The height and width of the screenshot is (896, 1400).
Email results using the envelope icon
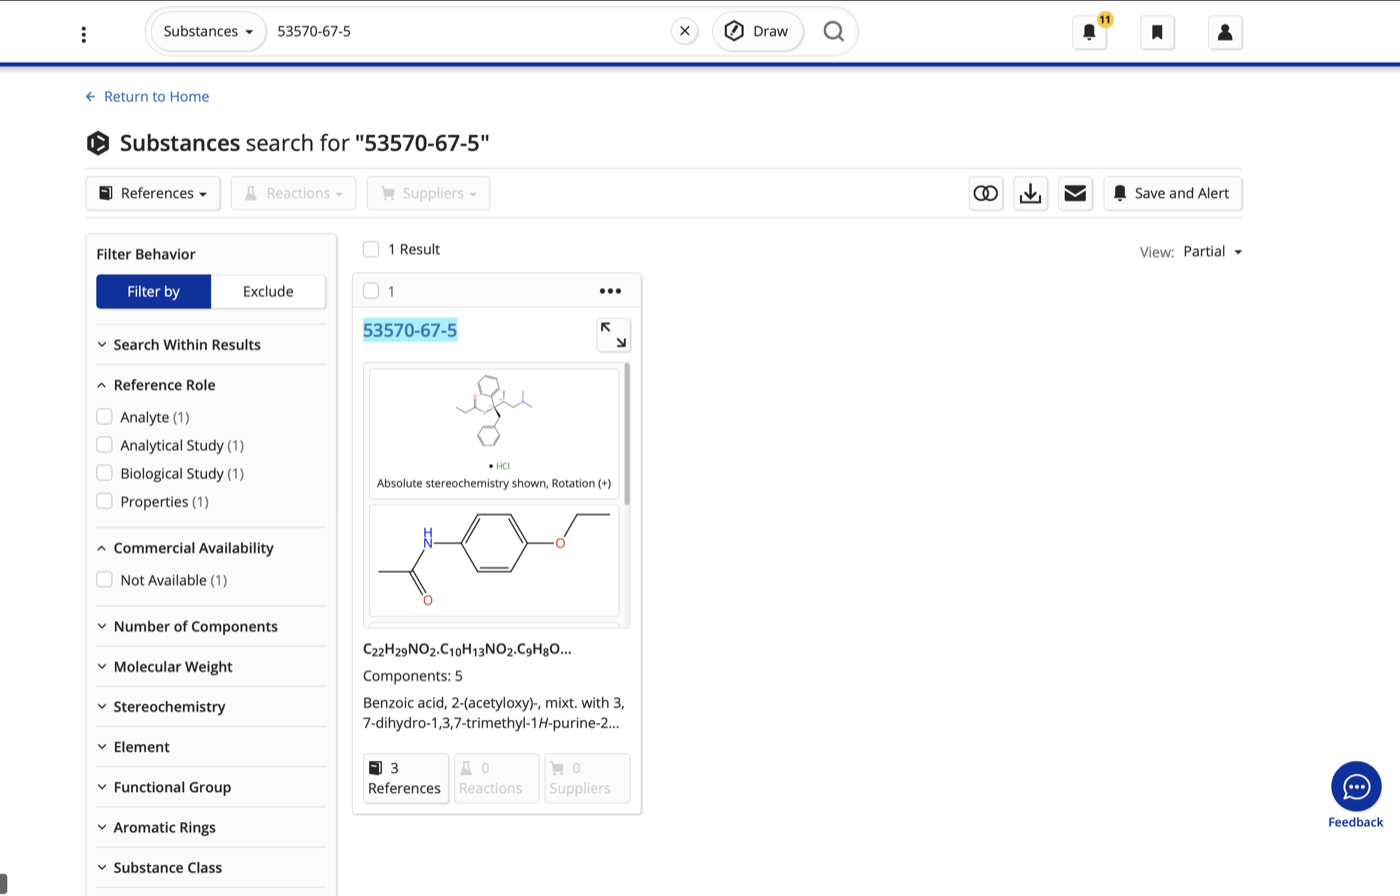(1075, 193)
